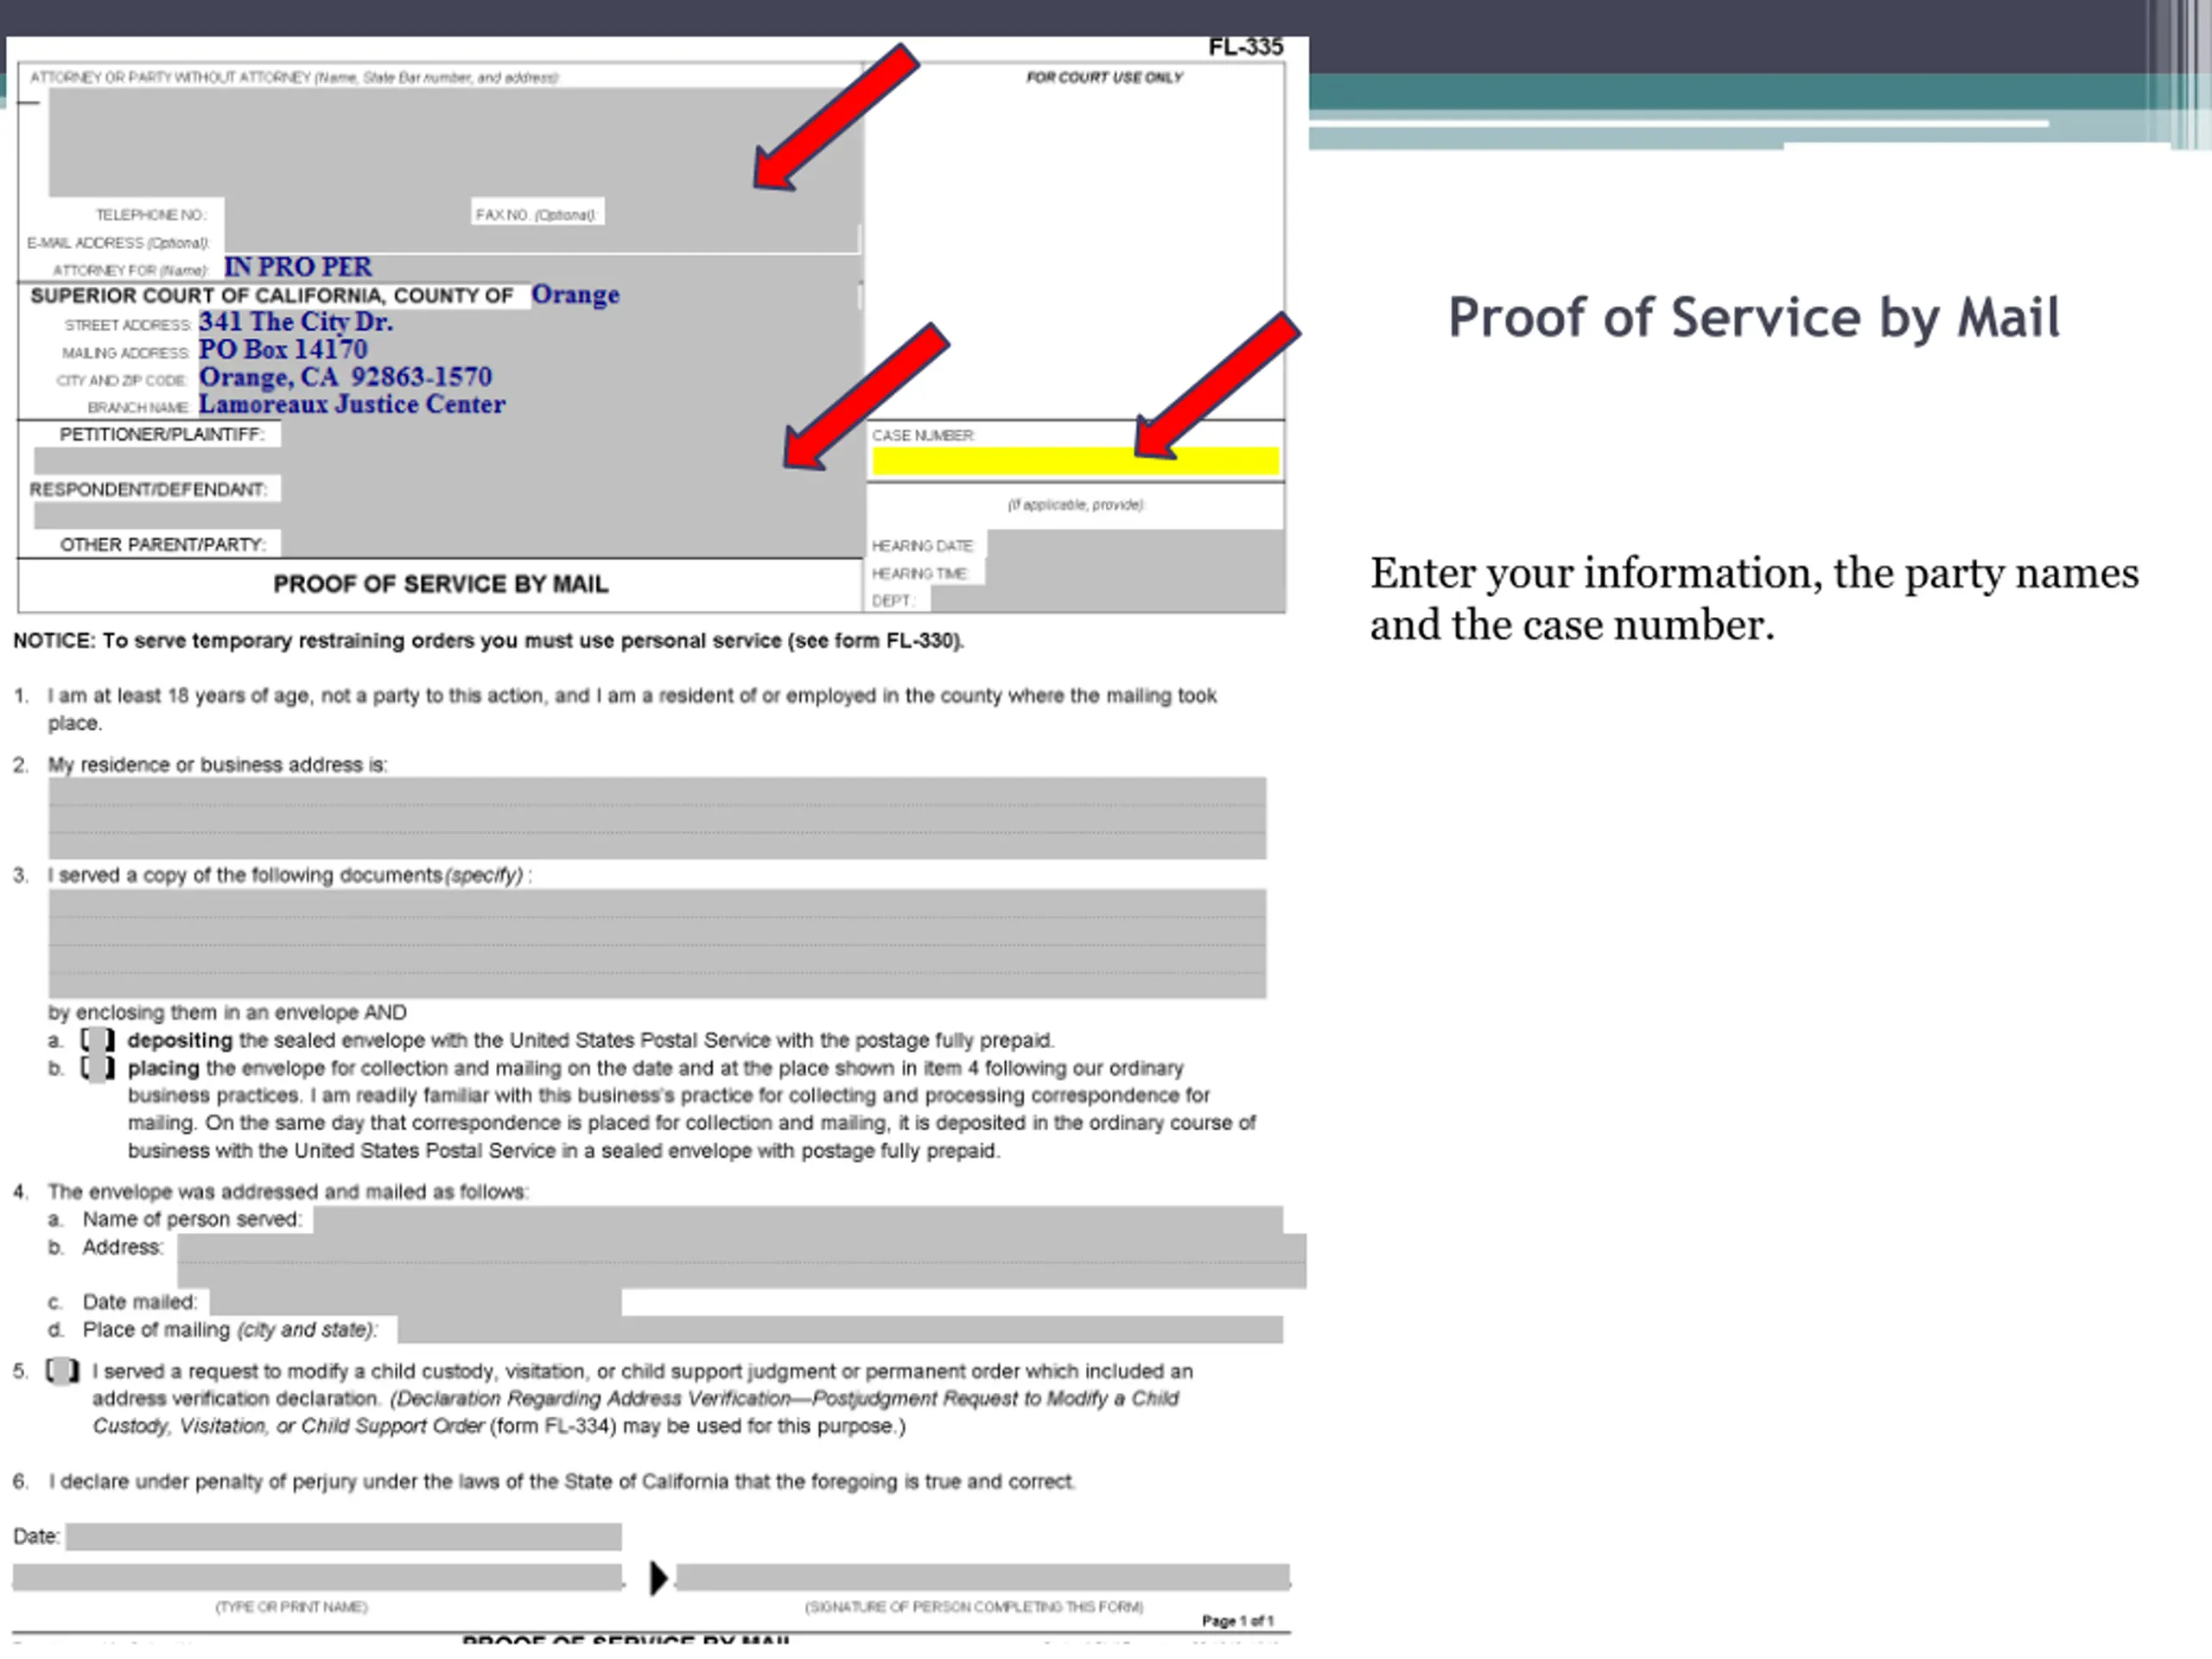2212x1659 pixels.
Task: Check the placing envelope for collection checkbox
Action: [97, 1068]
